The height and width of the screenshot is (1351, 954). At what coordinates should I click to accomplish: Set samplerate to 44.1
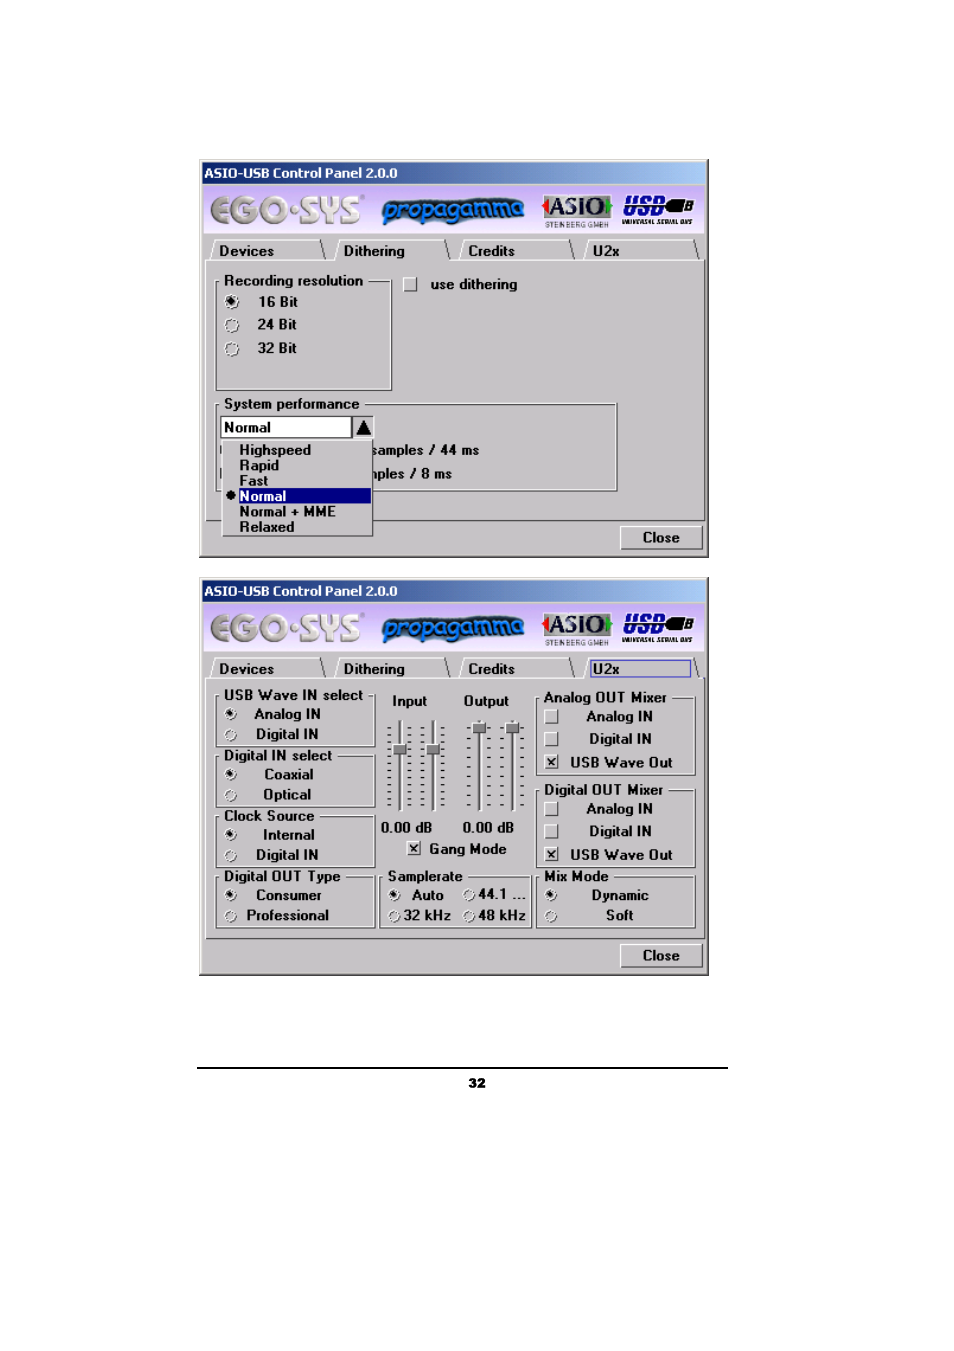click(x=469, y=896)
